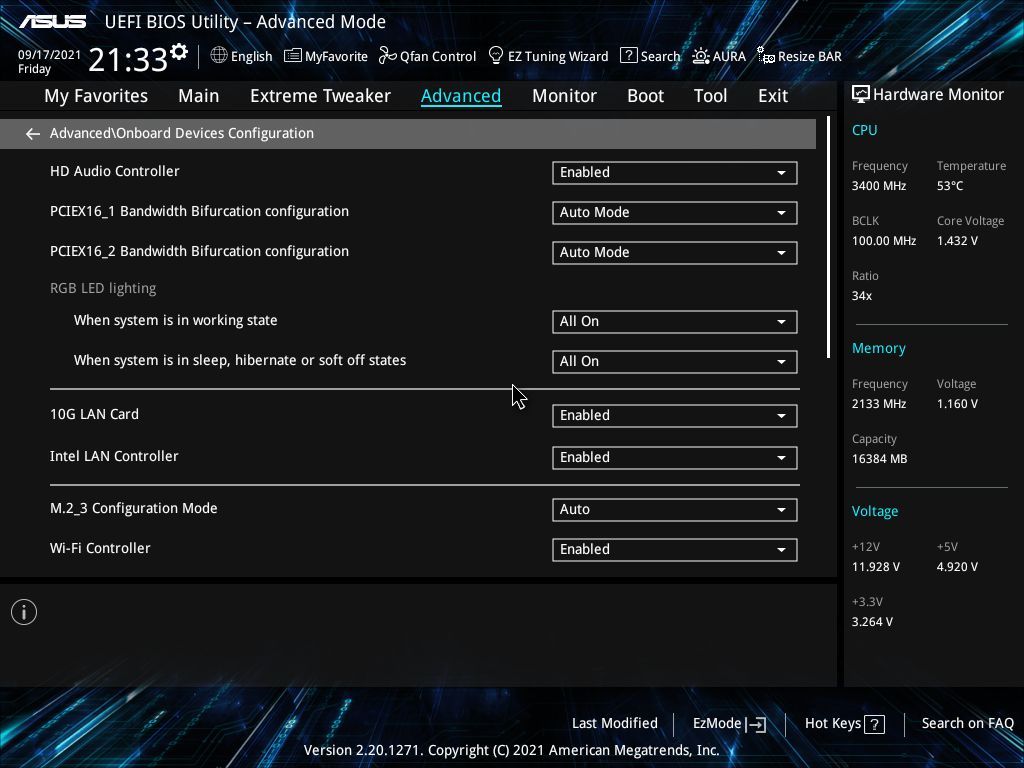Switch to Main tab

199,96
